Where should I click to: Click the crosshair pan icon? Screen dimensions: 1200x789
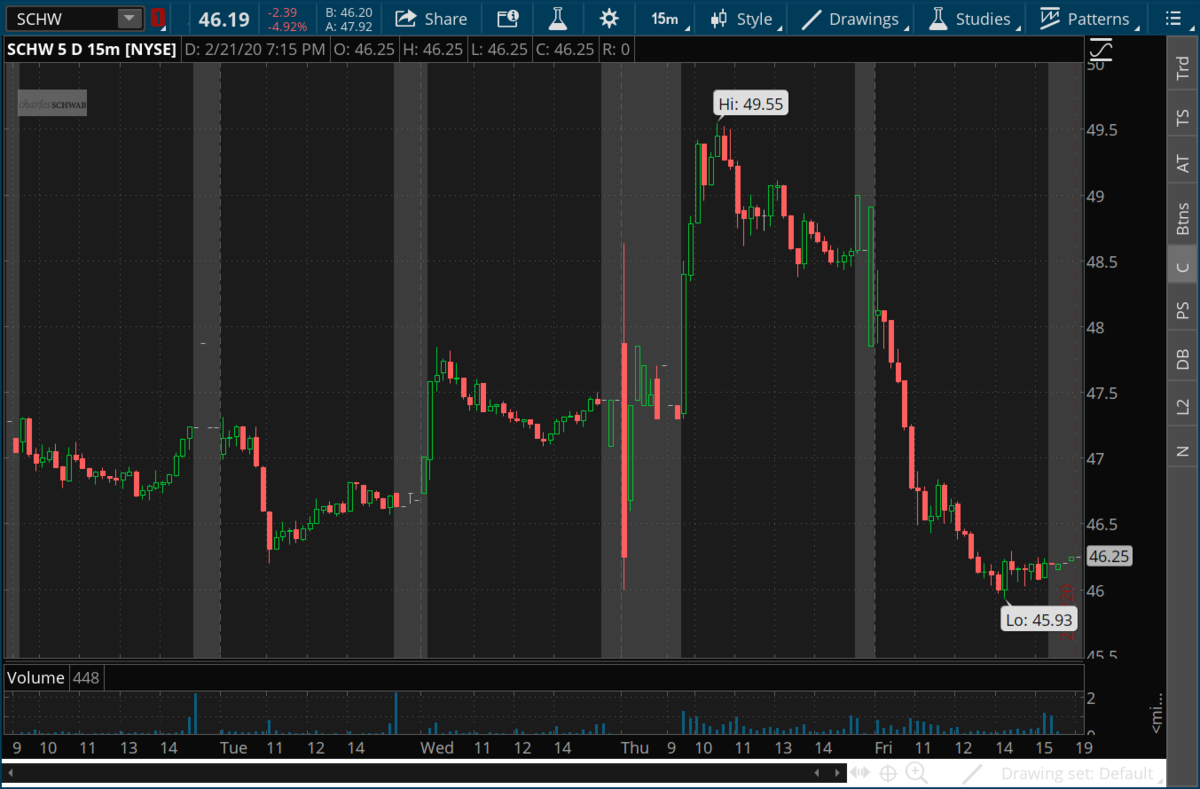(x=888, y=773)
